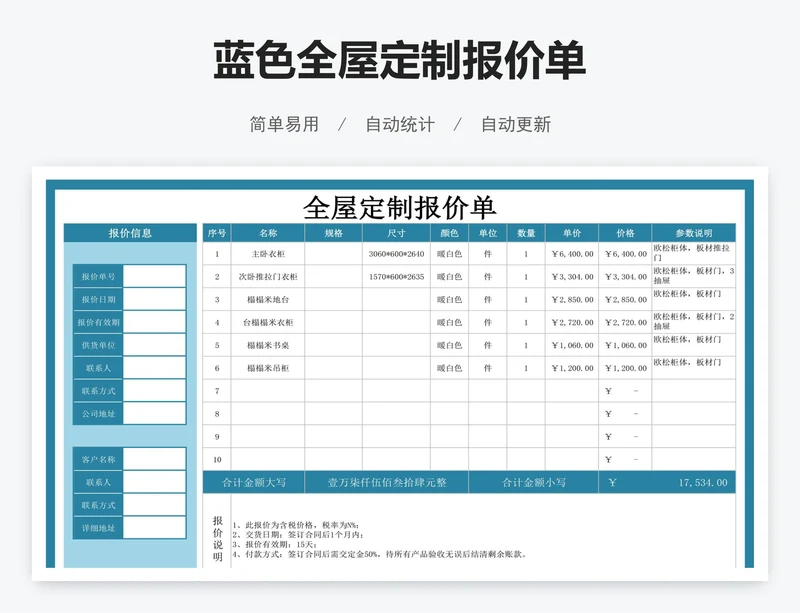This screenshot has width=800, height=613.
Task: Select the 数量 column header
Action: pyautogui.click(x=526, y=233)
